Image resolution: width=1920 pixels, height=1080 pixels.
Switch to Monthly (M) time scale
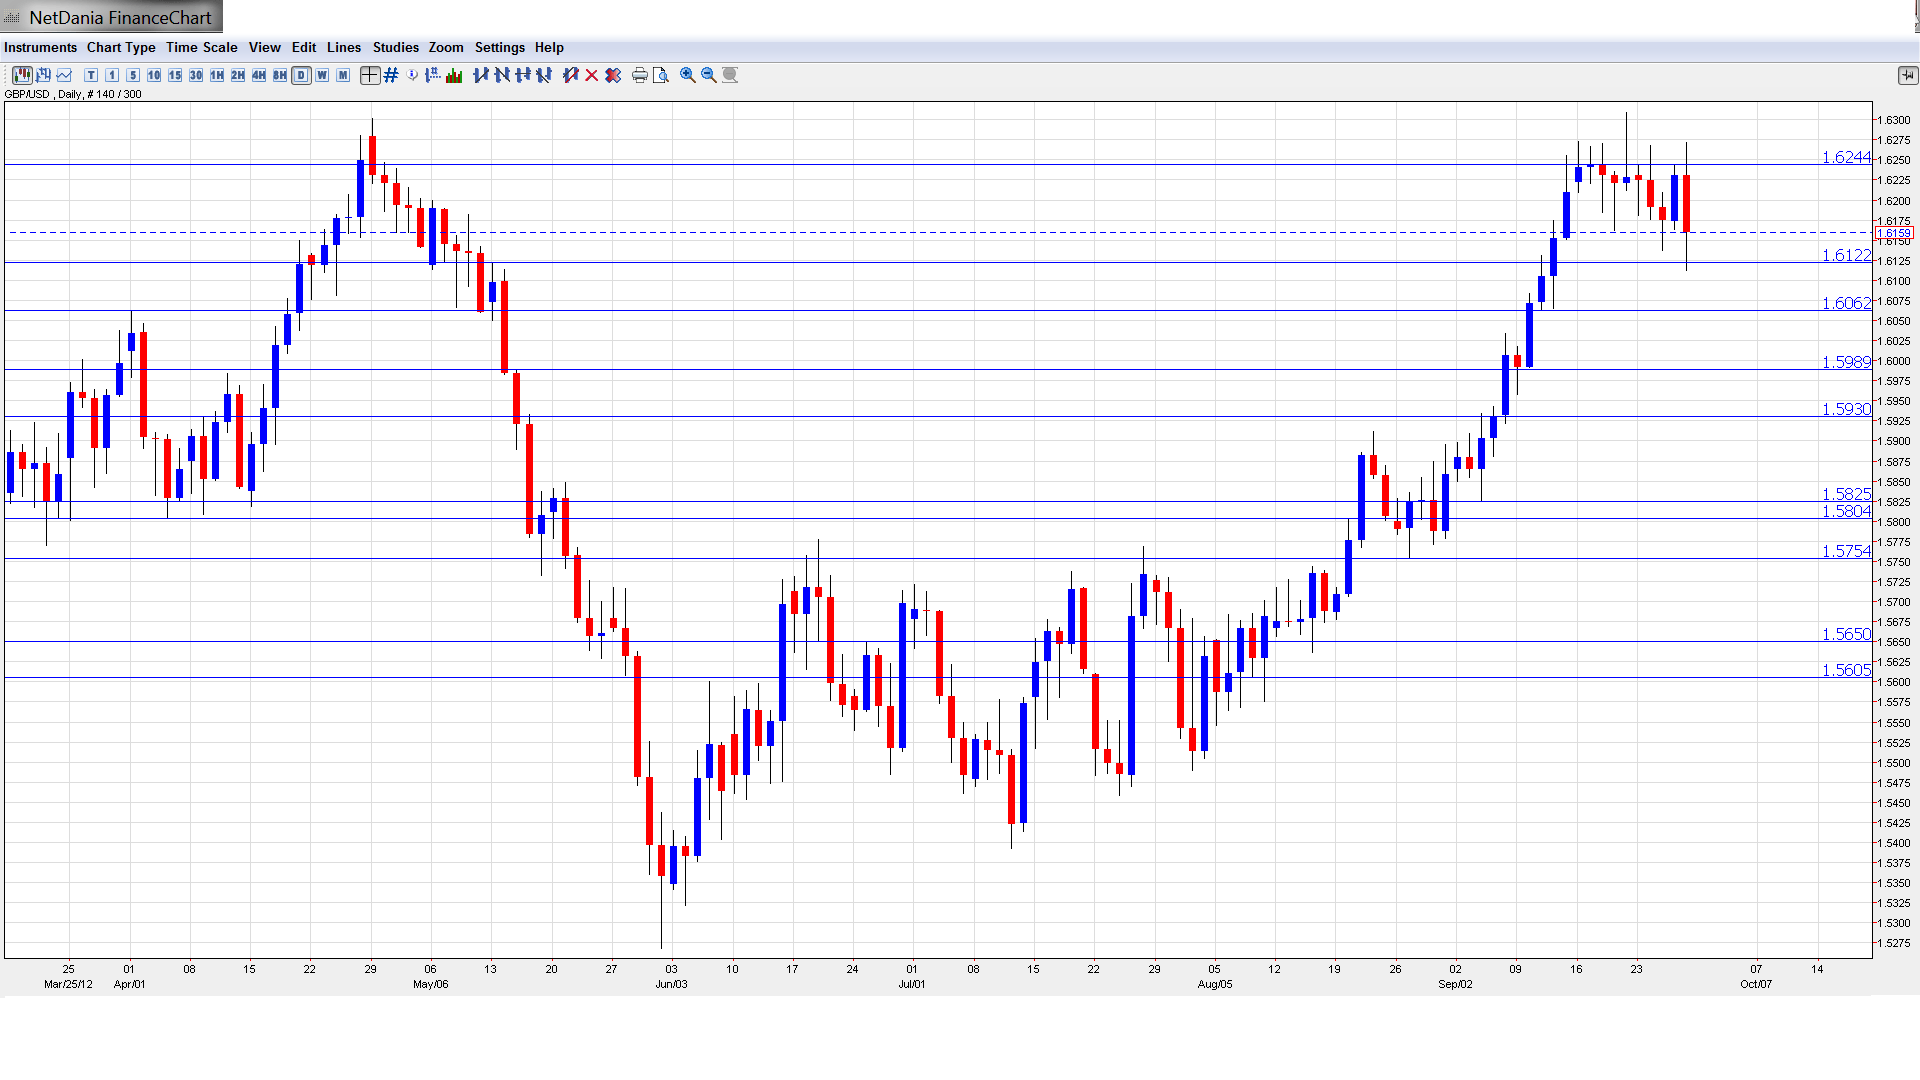[343, 75]
